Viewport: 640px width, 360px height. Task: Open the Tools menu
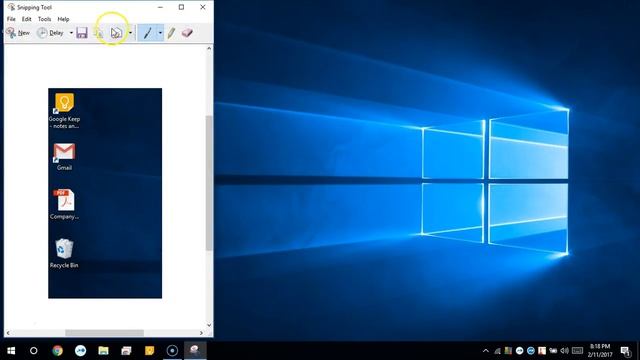coord(44,19)
